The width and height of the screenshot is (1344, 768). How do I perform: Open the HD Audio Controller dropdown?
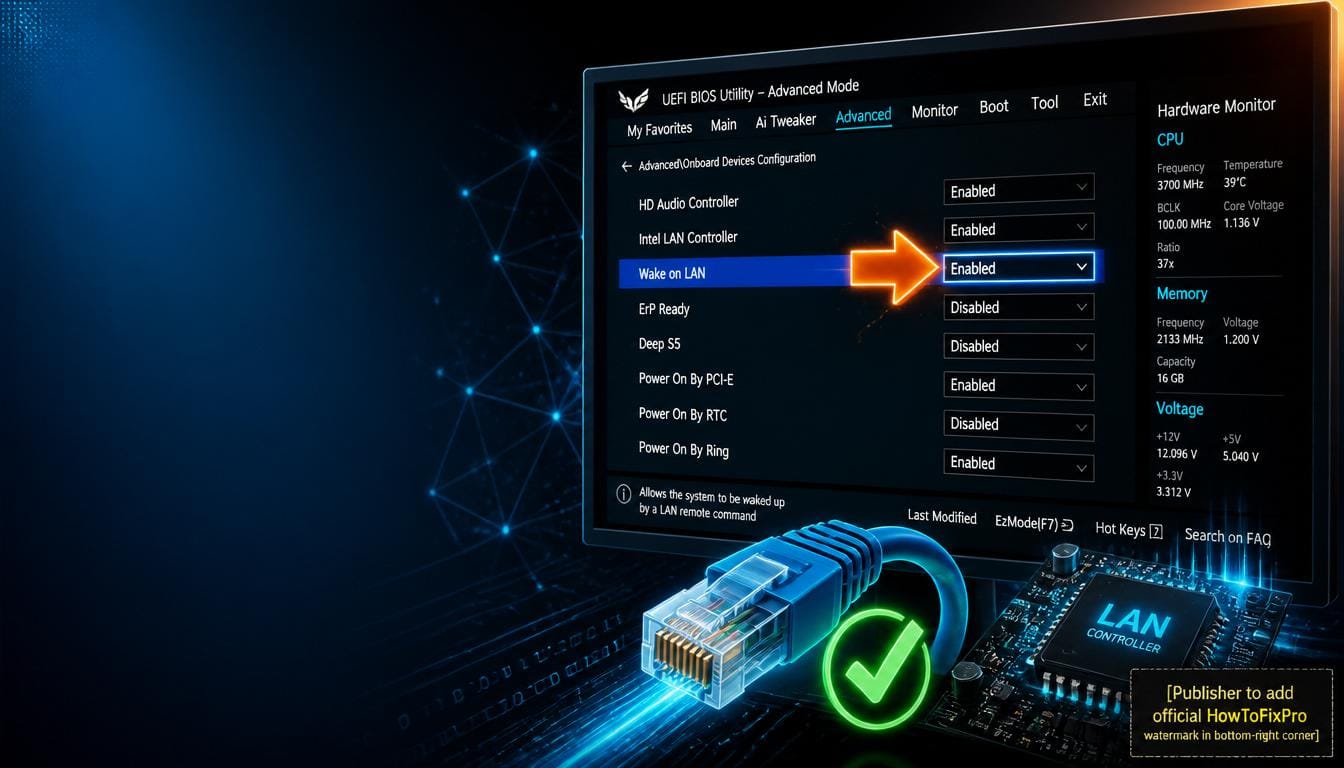point(1018,189)
